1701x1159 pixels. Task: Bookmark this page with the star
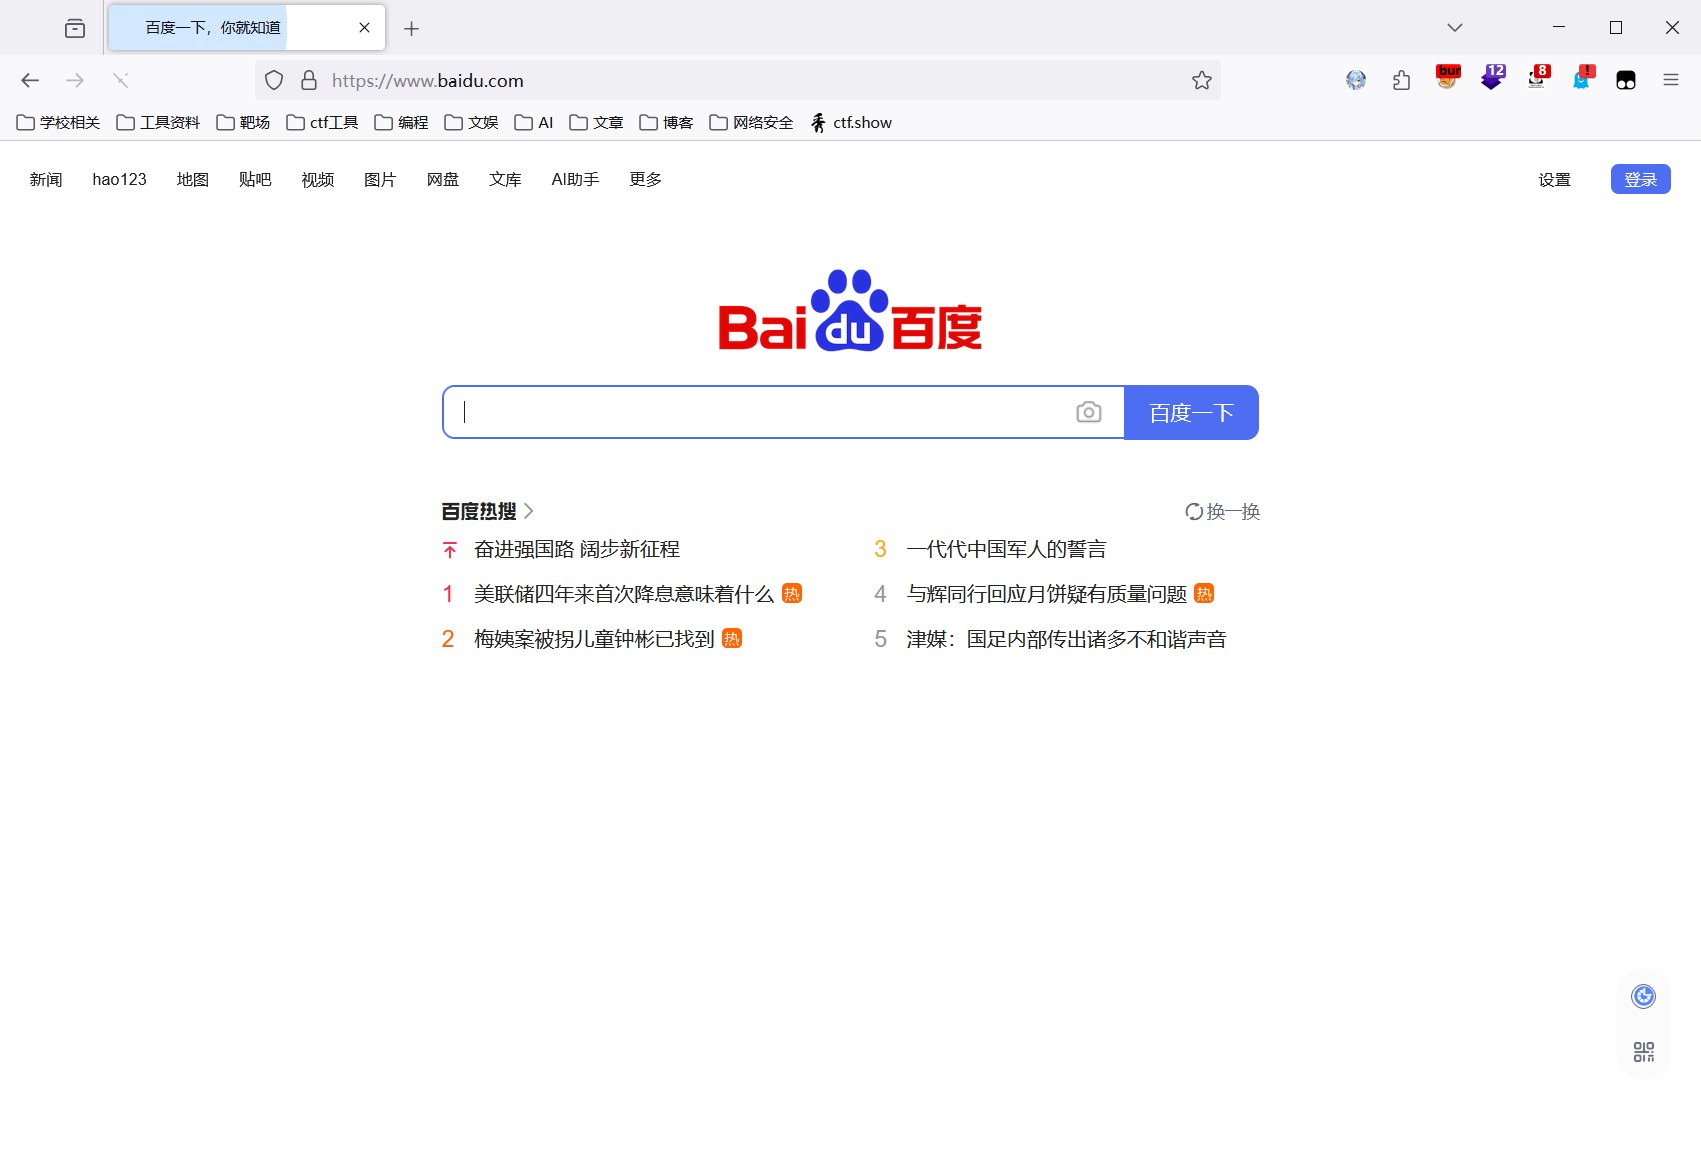1202,80
